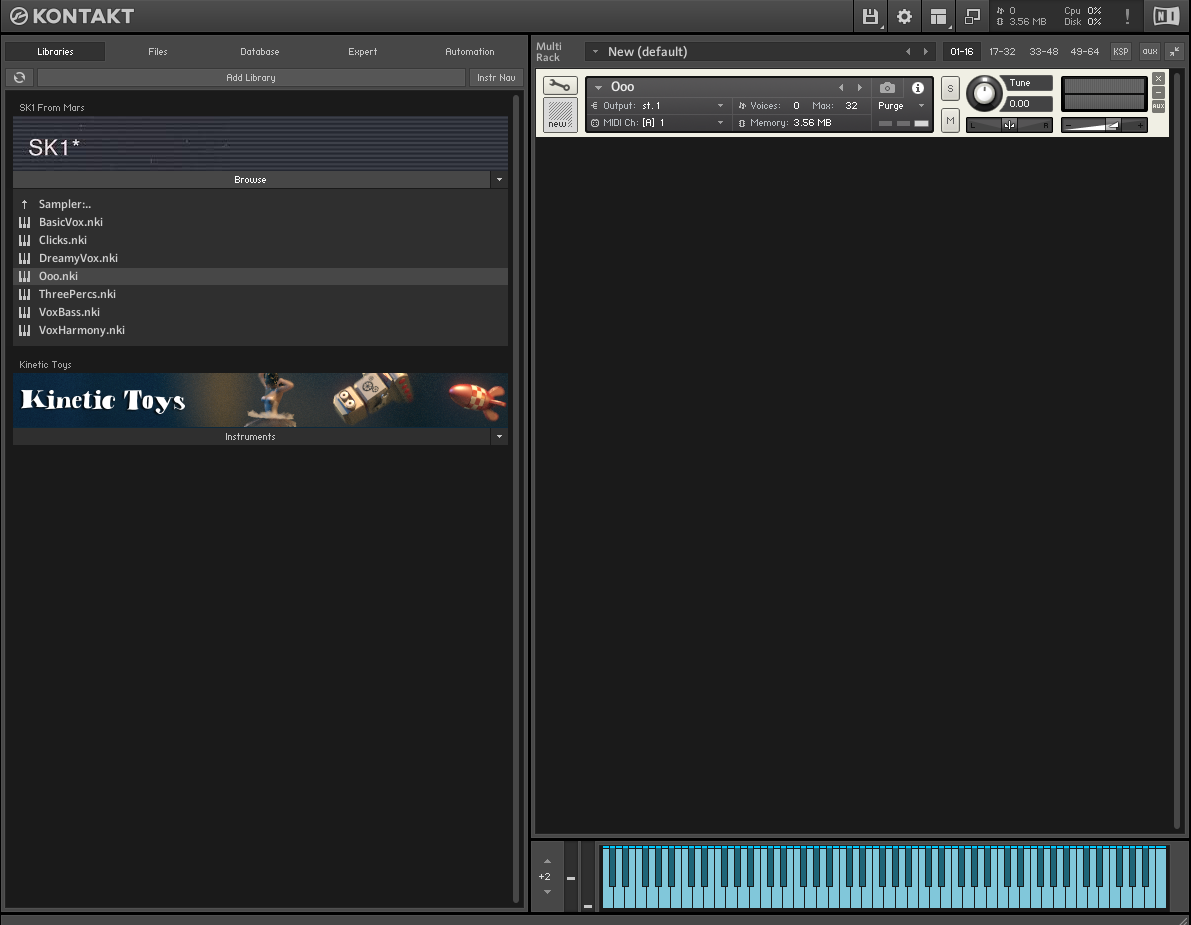Open instrument edit mode wrench icon
The width and height of the screenshot is (1191, 925).
[560, 86]
